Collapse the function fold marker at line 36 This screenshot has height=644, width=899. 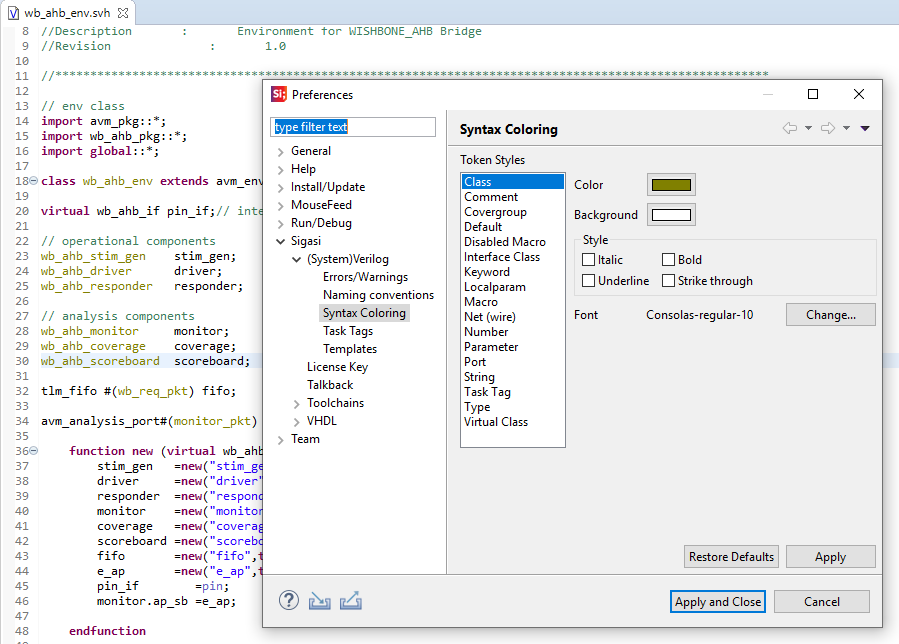tap(34, 451)
